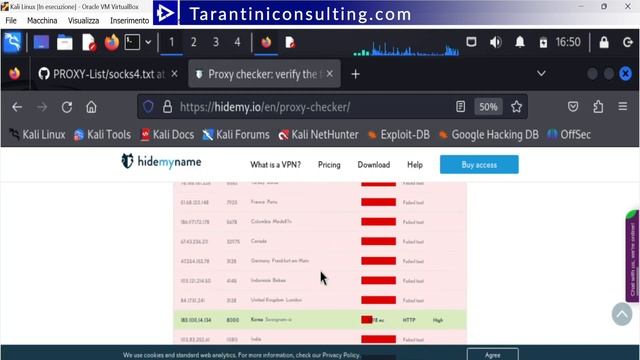This screenshot has height=360, width=640.
Task: Open the Kali Docs bookmark
Action: click(167, 135)
